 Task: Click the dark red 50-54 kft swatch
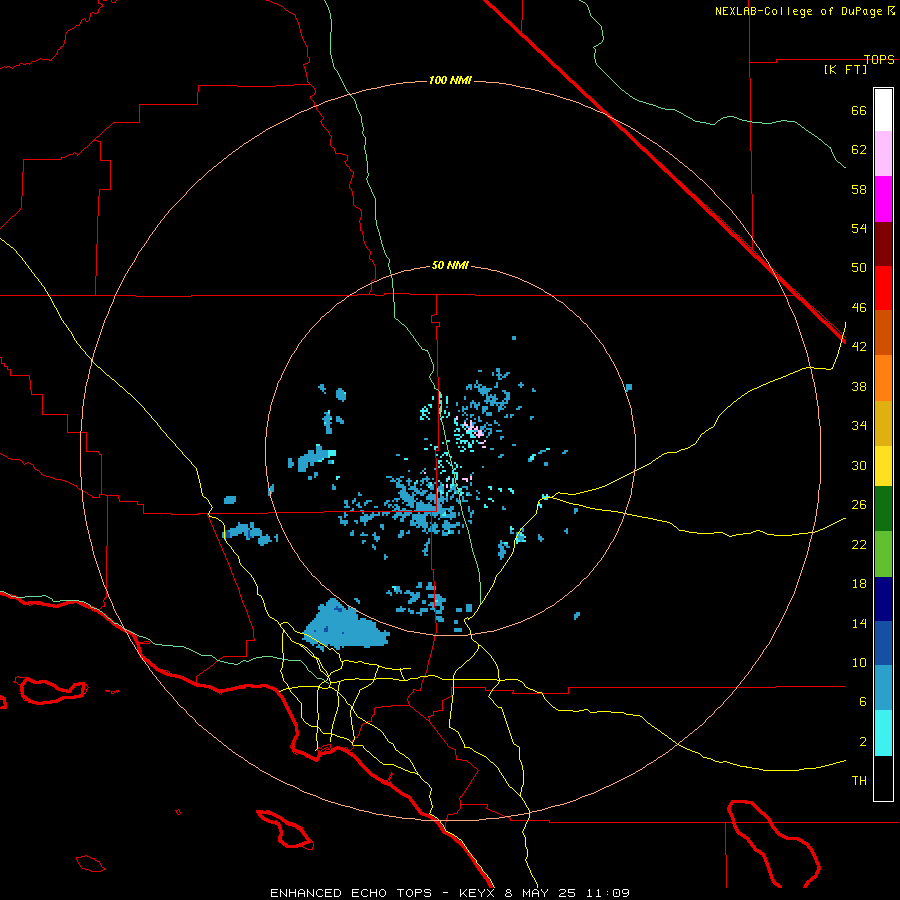(883, 243)
